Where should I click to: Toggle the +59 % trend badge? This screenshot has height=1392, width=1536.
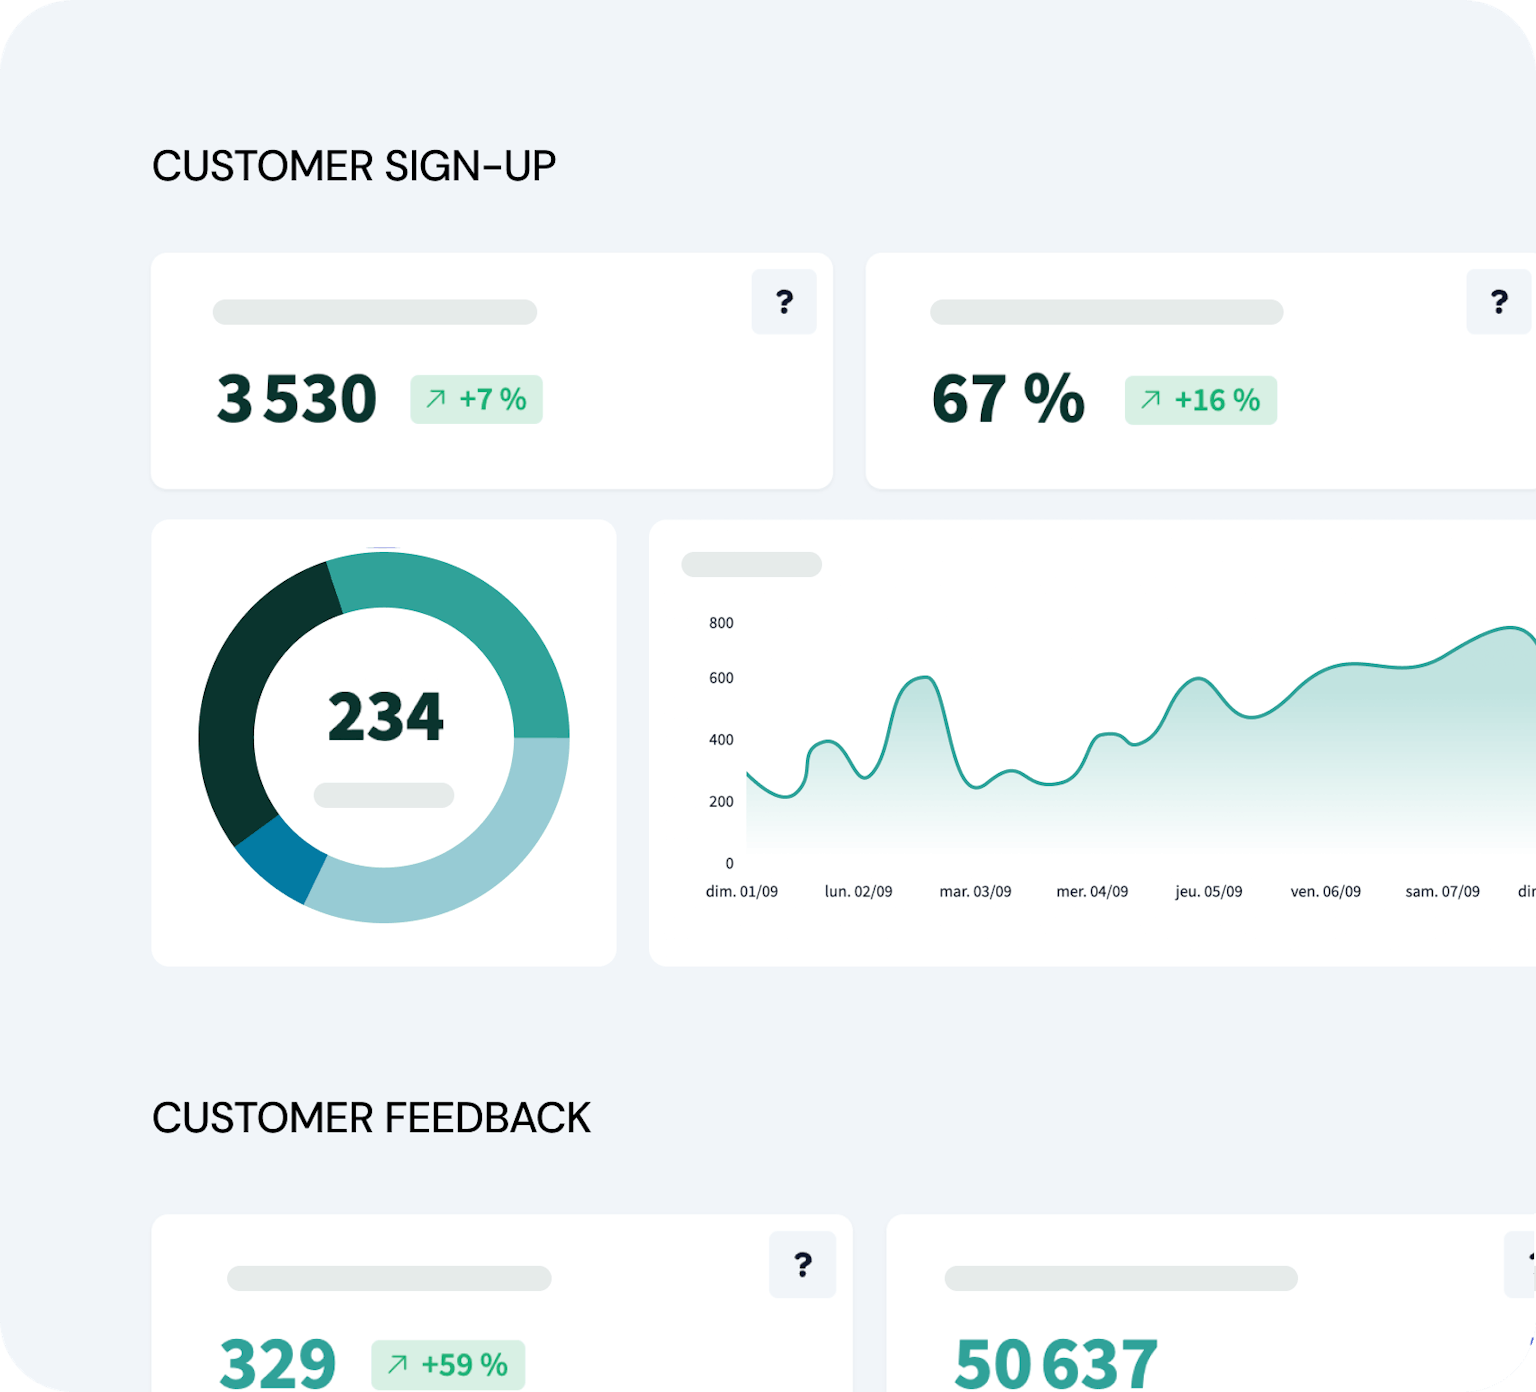(447, 1363)
